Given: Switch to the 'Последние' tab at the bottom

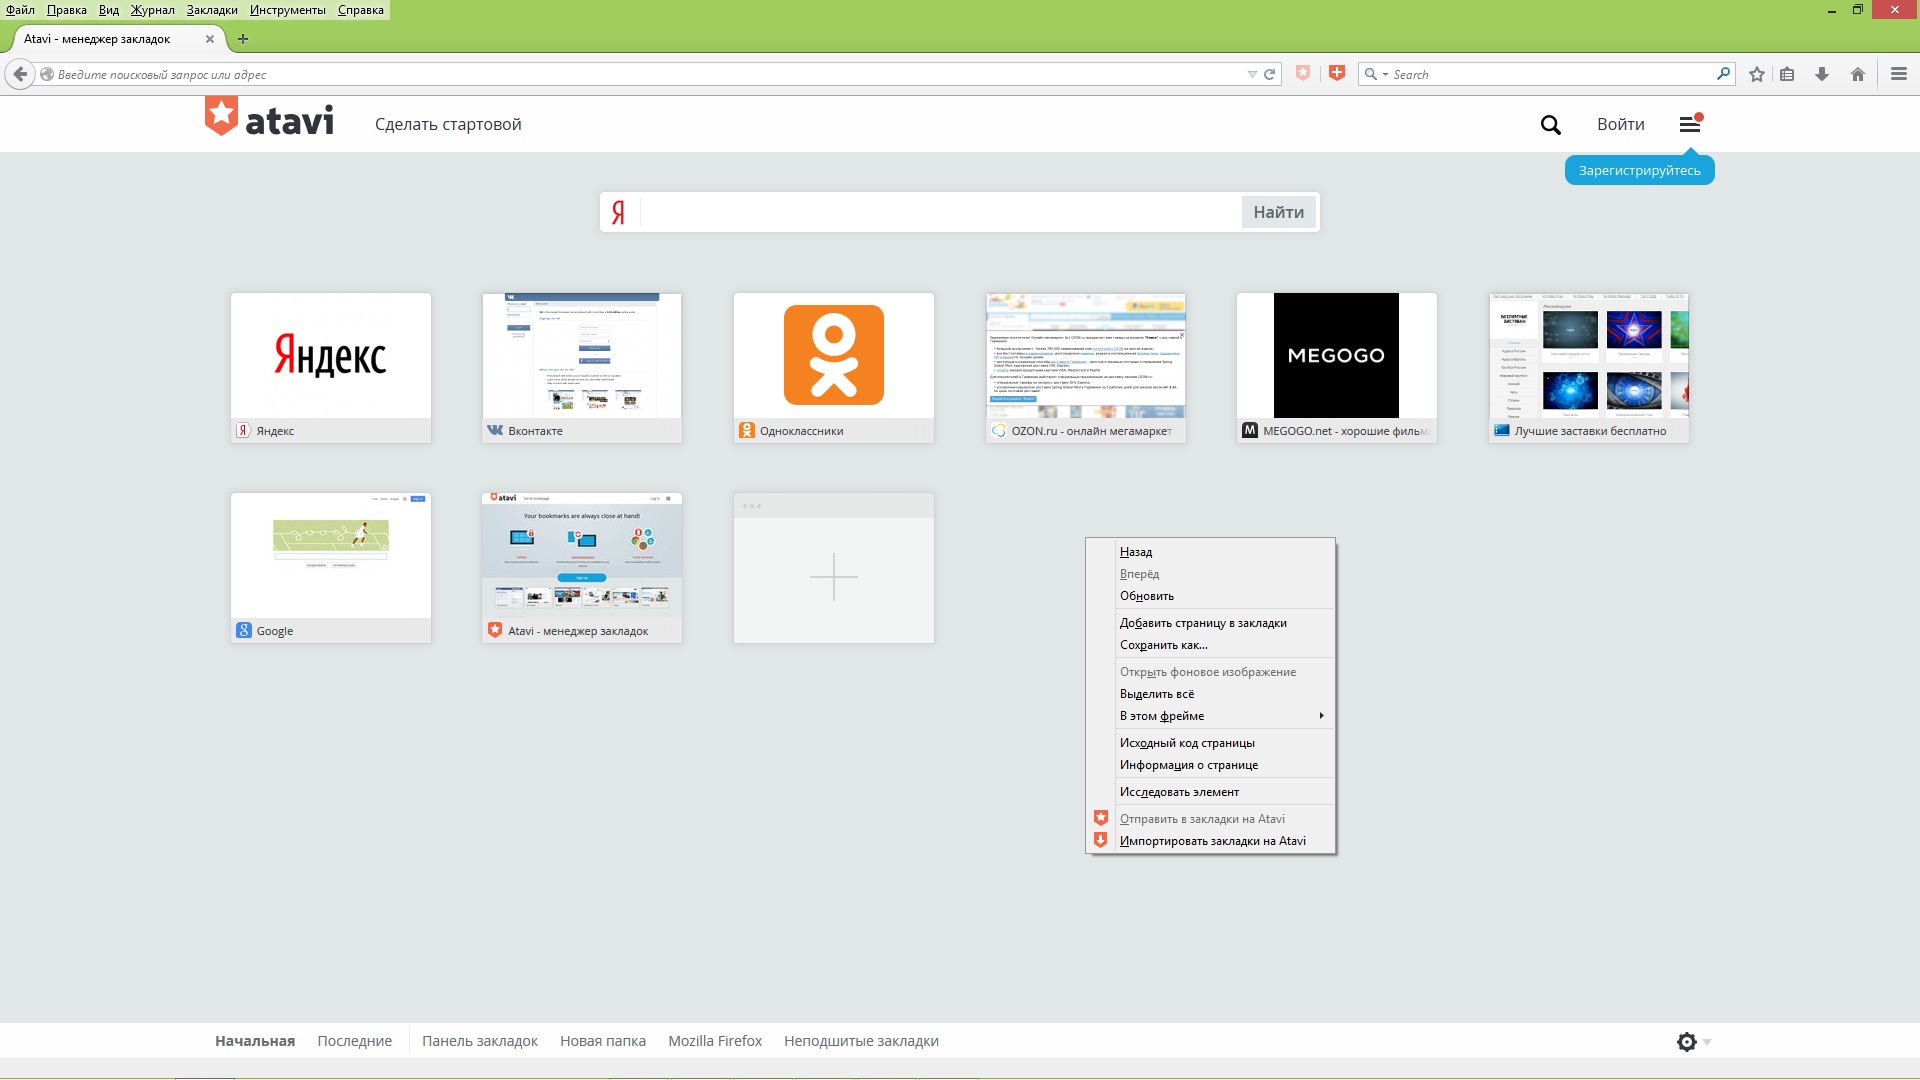Looking at the screenshot, I should pos(355,1041).
